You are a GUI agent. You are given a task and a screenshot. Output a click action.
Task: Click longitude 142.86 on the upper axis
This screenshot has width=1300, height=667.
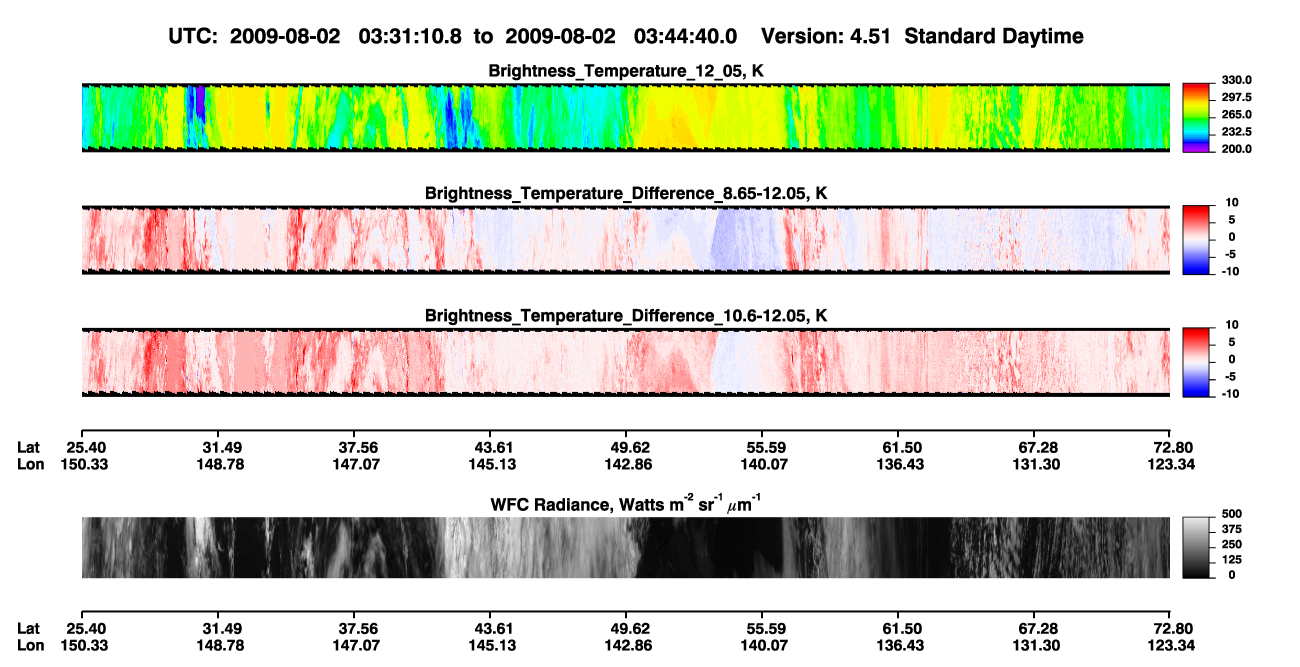click(x=626, y=464)
